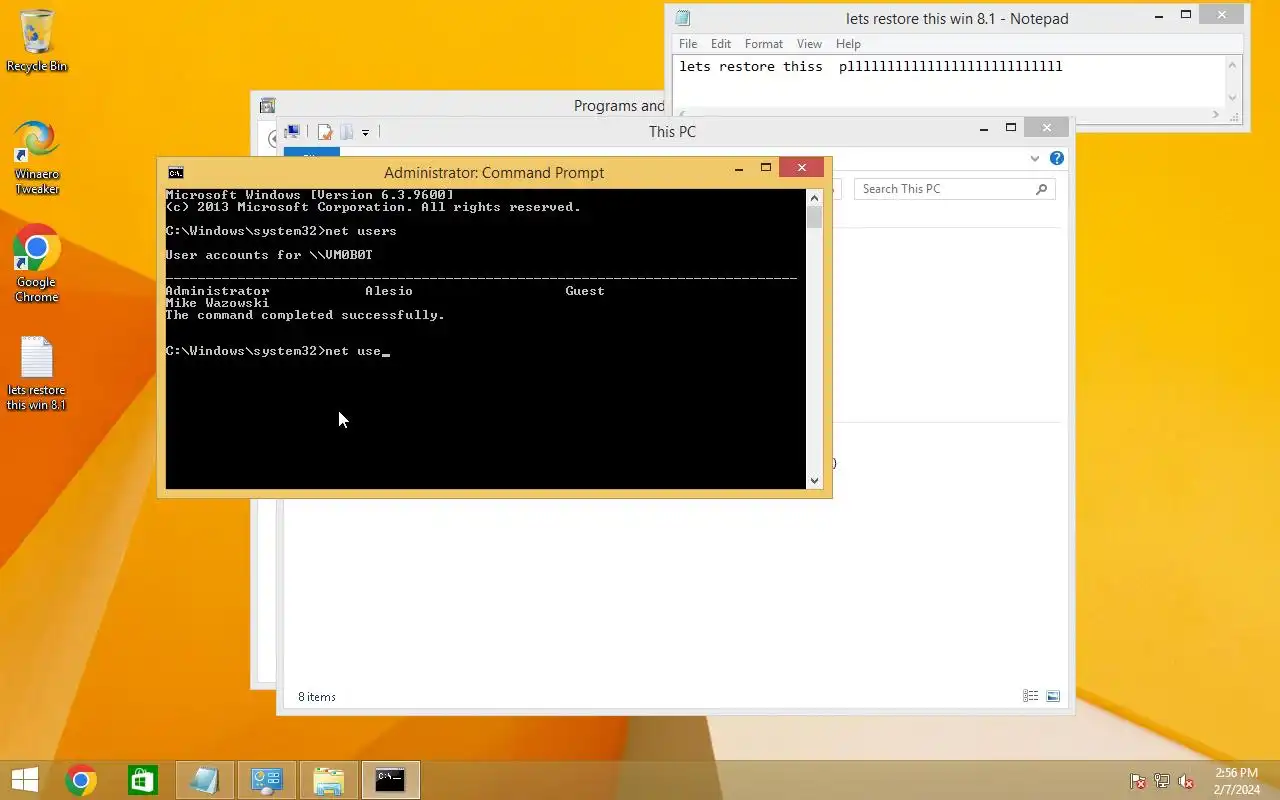Click New folder icon in This PC toolbar
The height and width of the screenshot is (800, 1280).
[x=346, y=132]
